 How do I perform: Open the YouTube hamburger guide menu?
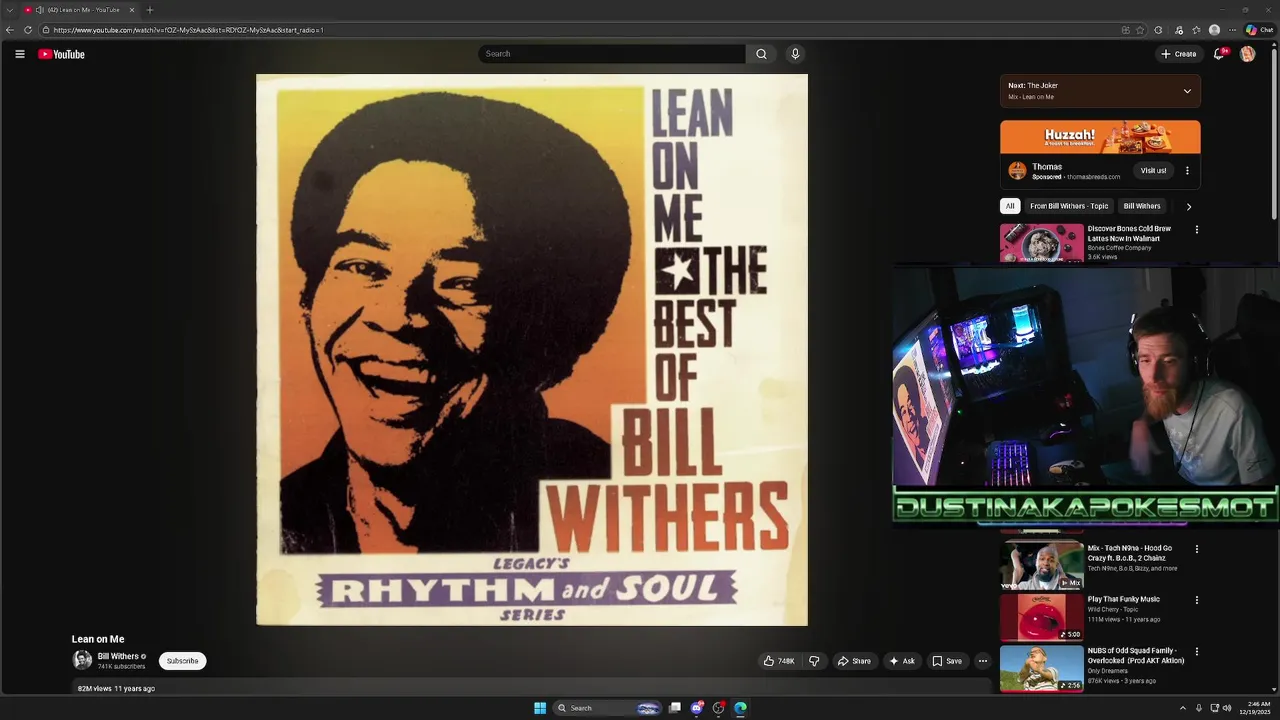tap(19, 54)
